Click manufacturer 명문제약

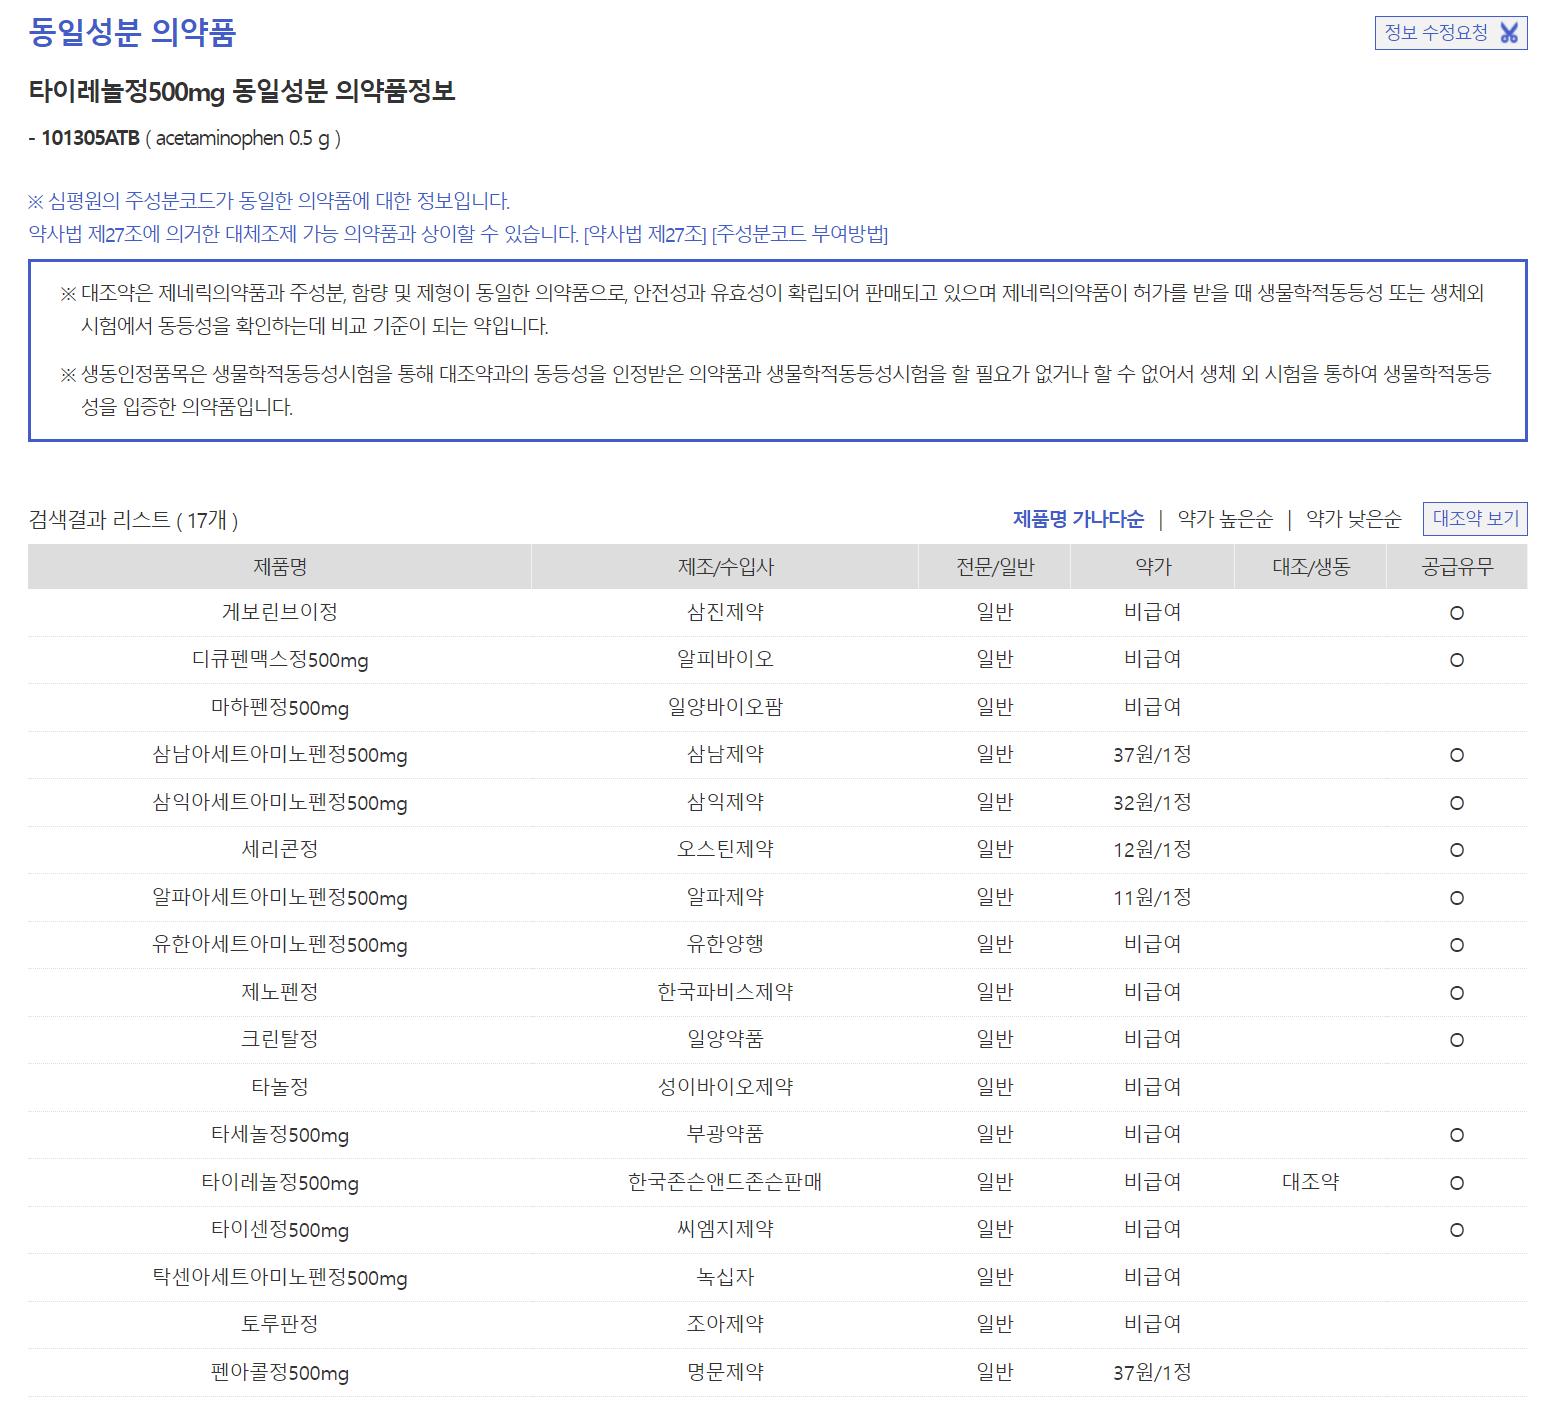click(x=725, y=1372)
